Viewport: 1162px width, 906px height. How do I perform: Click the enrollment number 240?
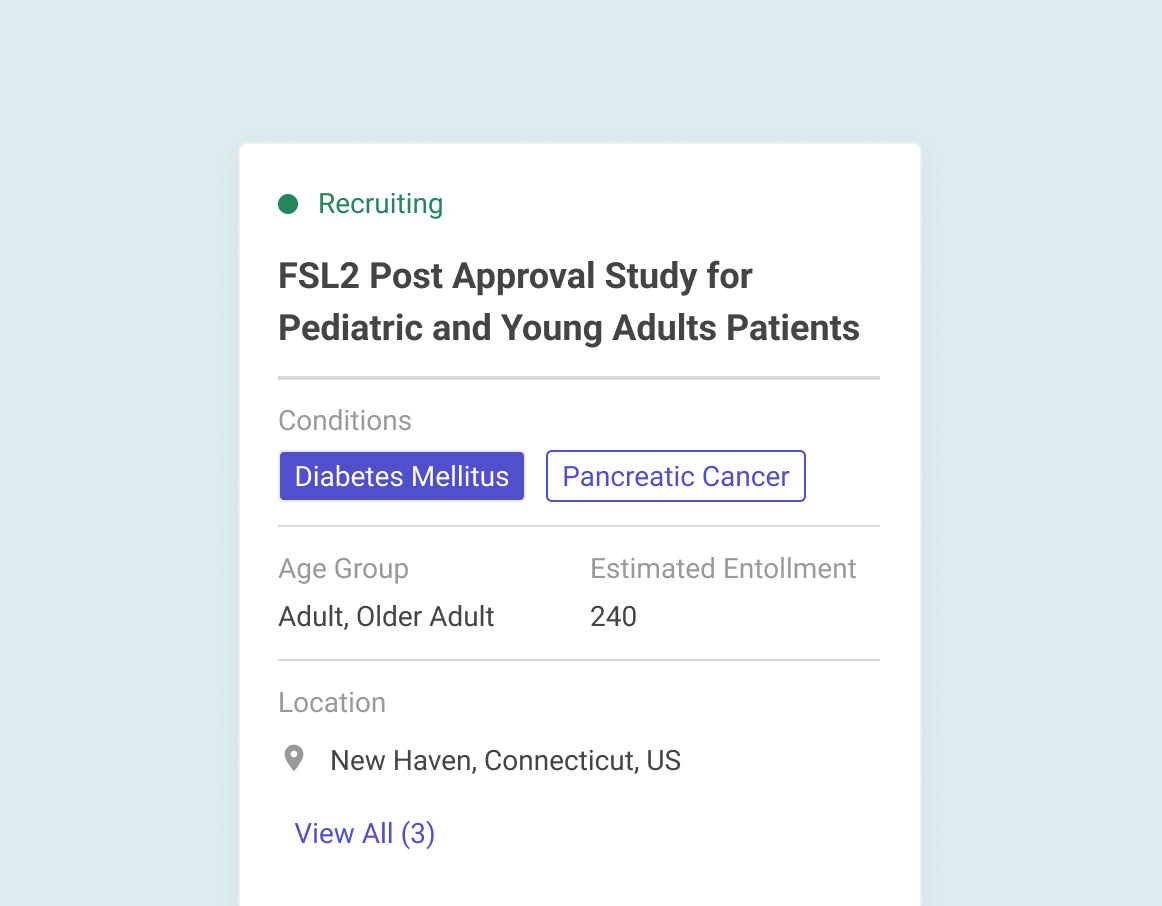(x=614, y=616)
